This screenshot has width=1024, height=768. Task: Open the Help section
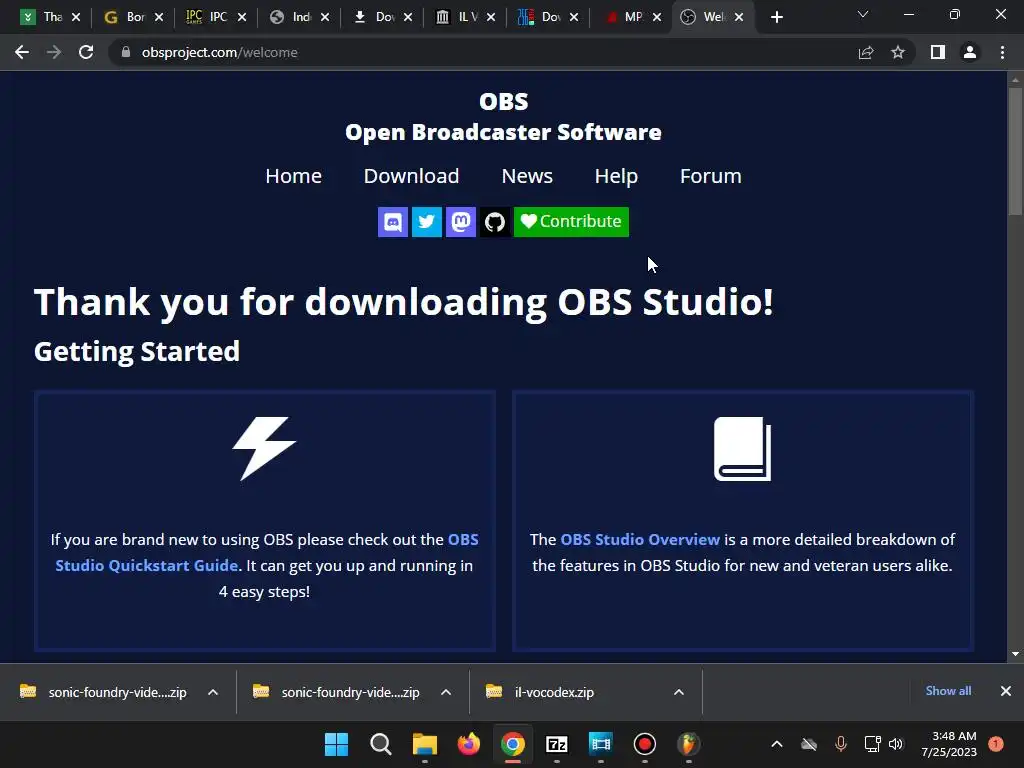[616, 176]
